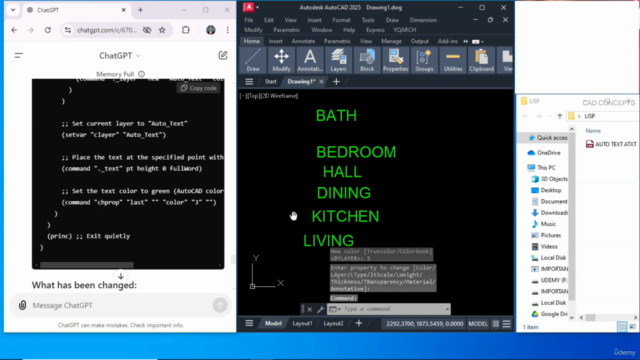Screen dimensions: 640x360
Task: Expand the command line history arrow
Action: [x=447, y=309]
